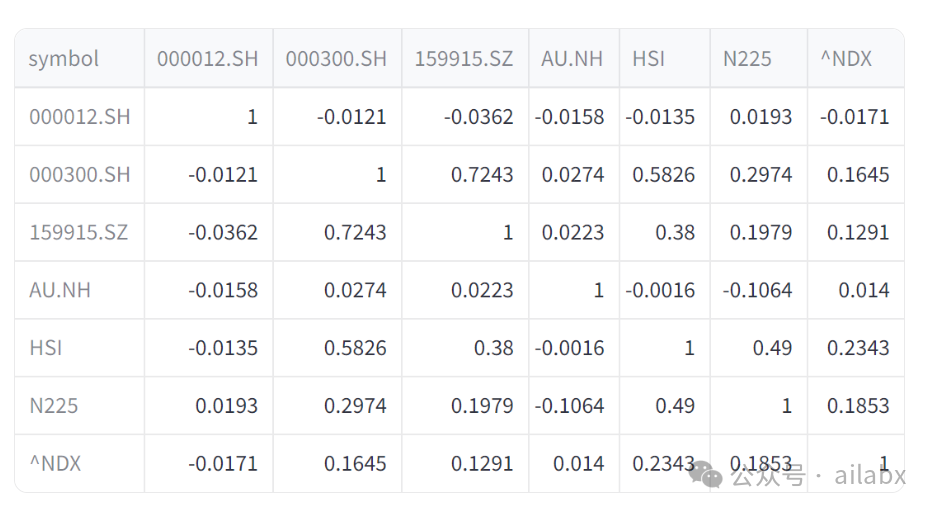Select 0.1853 in the N225 row
The height and width of the screenshot is (512, 935).
point(858,406)
